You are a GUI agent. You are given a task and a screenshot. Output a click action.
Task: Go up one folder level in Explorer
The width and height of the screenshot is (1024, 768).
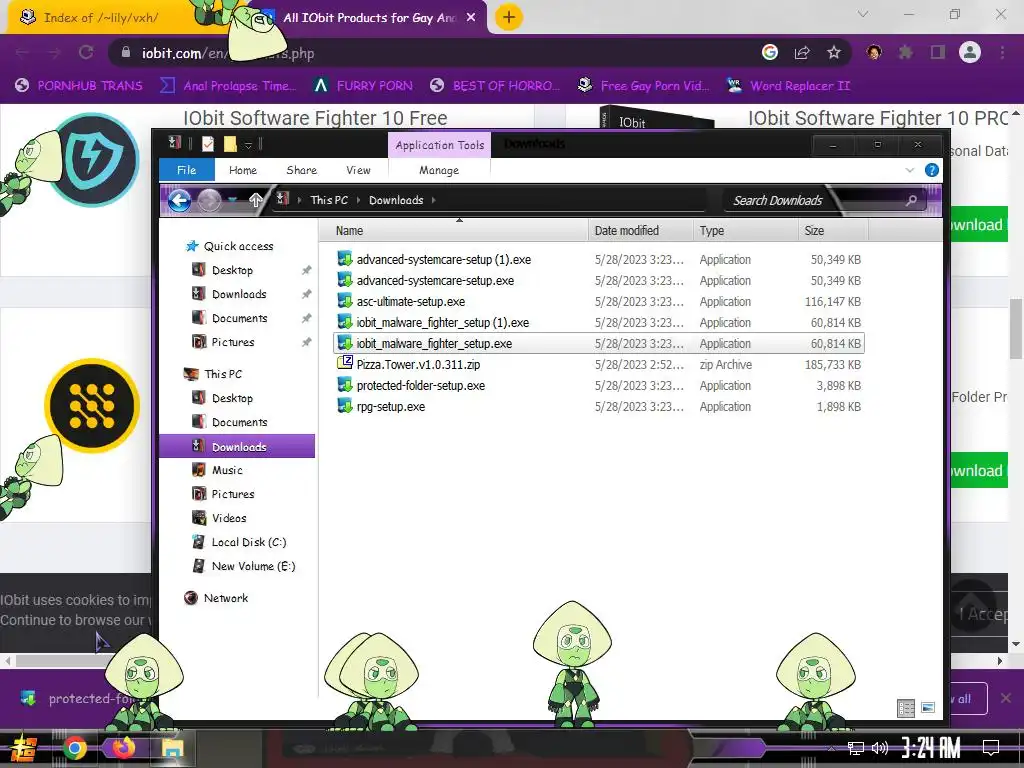[x=256, y=200]
